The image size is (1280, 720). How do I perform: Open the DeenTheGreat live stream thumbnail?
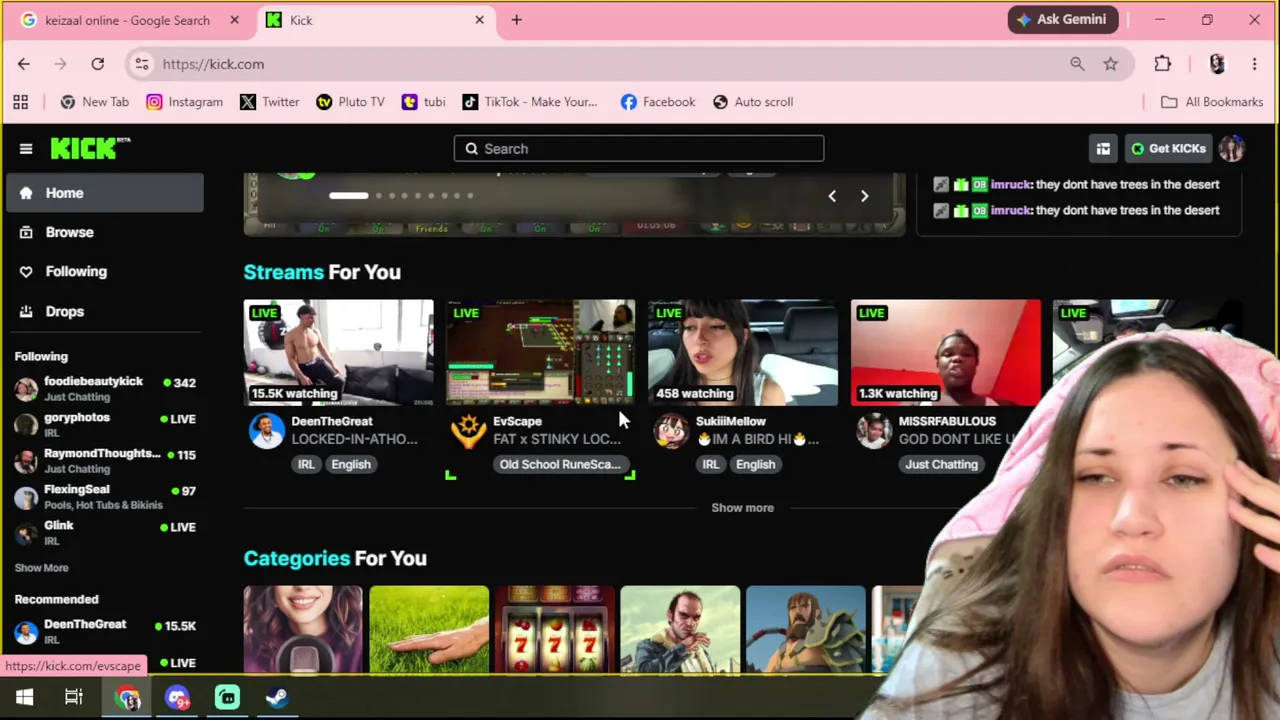tap(339, 353)
